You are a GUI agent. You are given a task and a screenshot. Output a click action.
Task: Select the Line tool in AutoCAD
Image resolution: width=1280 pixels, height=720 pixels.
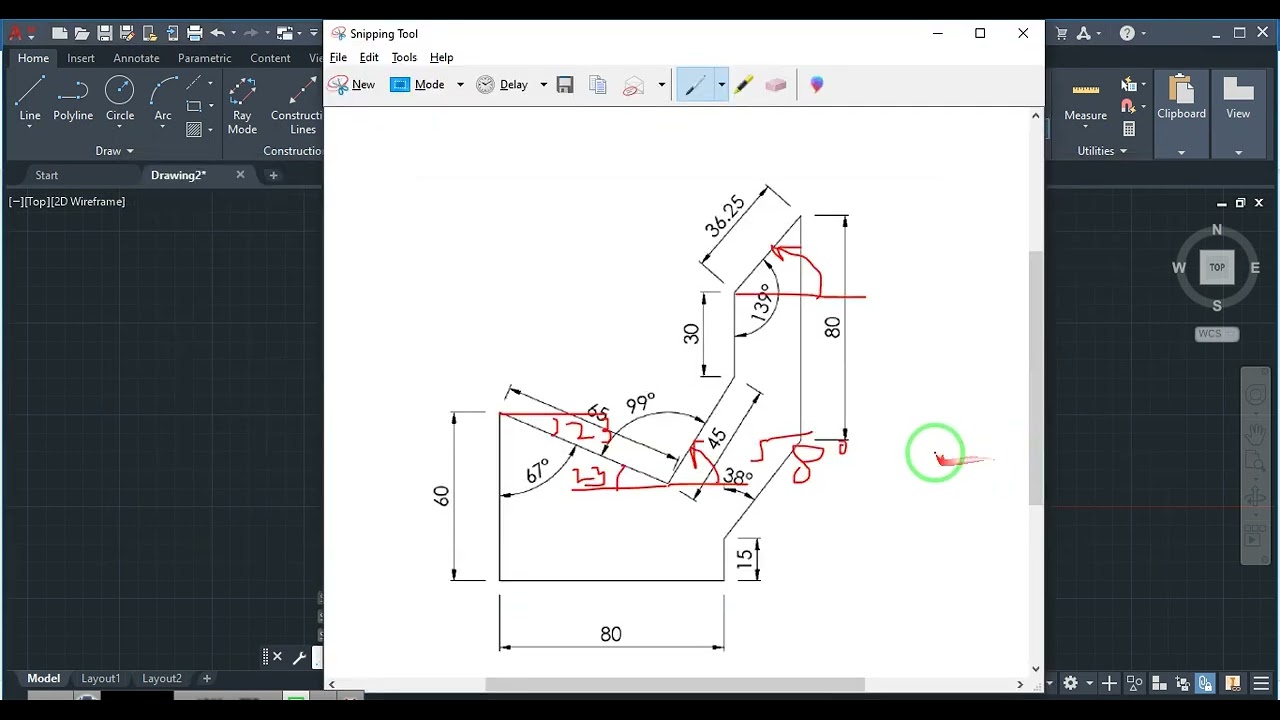coord(30,98)
